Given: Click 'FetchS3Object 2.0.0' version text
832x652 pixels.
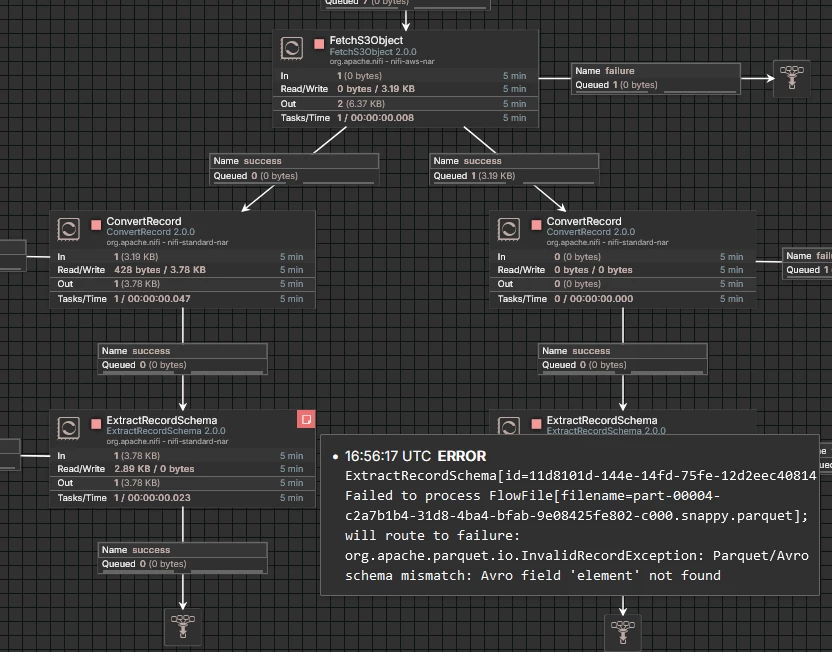Looking at the screenshot, I should point(373,51).
